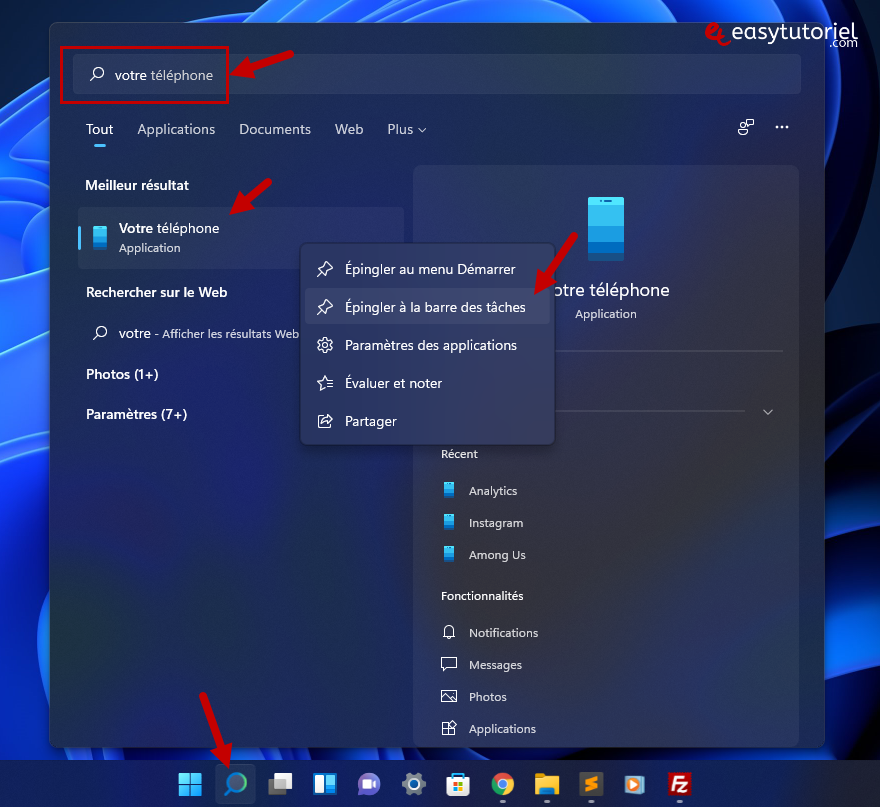Click the picture icon next to Photos feature
Viewport: 880px width, 807px height.
[x=449, y=696]
